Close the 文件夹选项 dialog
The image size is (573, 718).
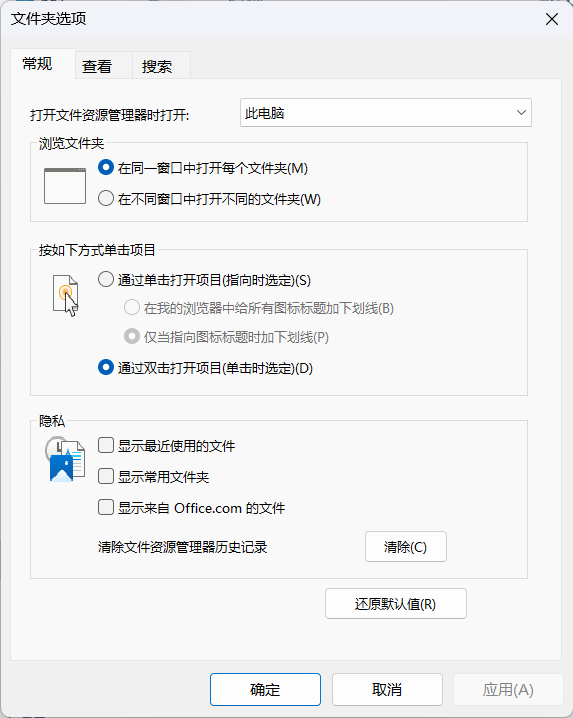click(552, 19)
